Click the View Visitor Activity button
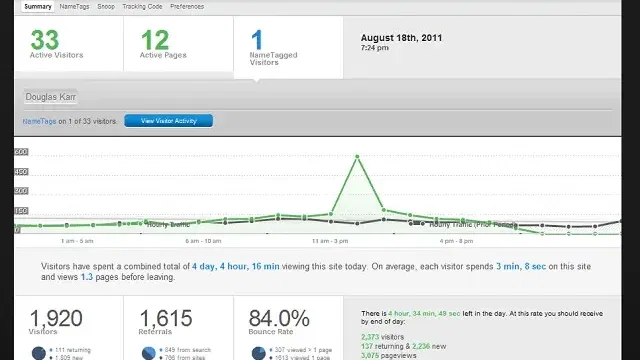The height and width of the screenshot is (360, 640). tap(169, 121)
